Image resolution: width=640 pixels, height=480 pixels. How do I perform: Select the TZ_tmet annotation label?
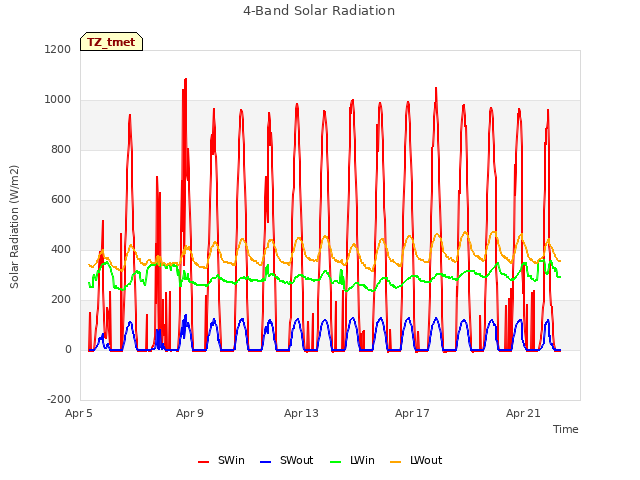(111, 42)
